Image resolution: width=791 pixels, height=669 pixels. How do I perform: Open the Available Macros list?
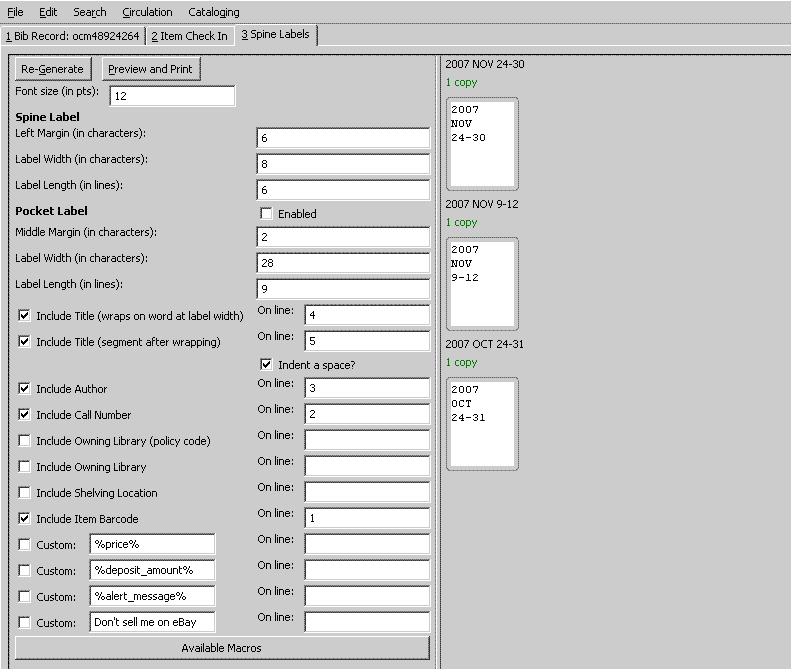[x=222, y=648]
